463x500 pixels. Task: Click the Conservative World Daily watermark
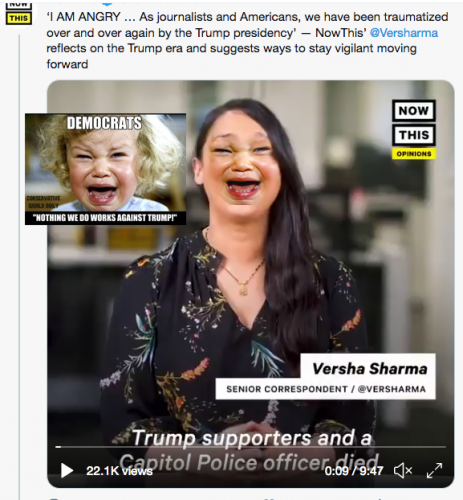(x=43, y=202)
